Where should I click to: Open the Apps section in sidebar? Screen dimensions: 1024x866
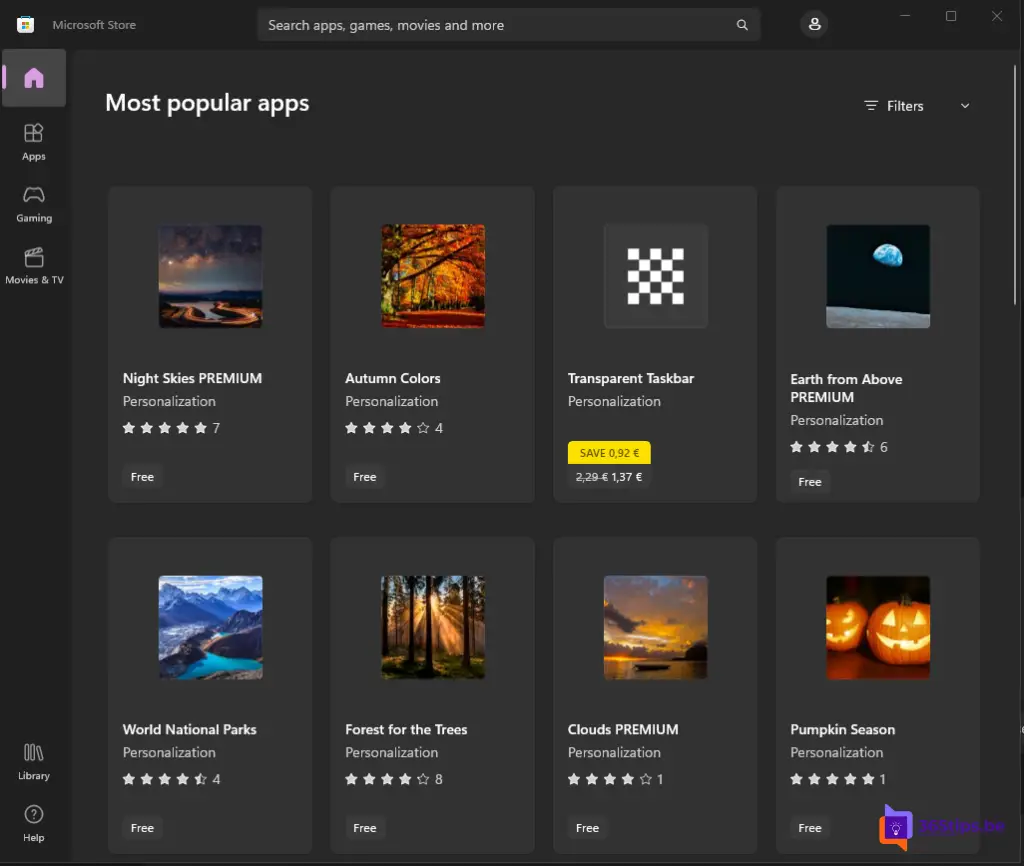(34, 140)
